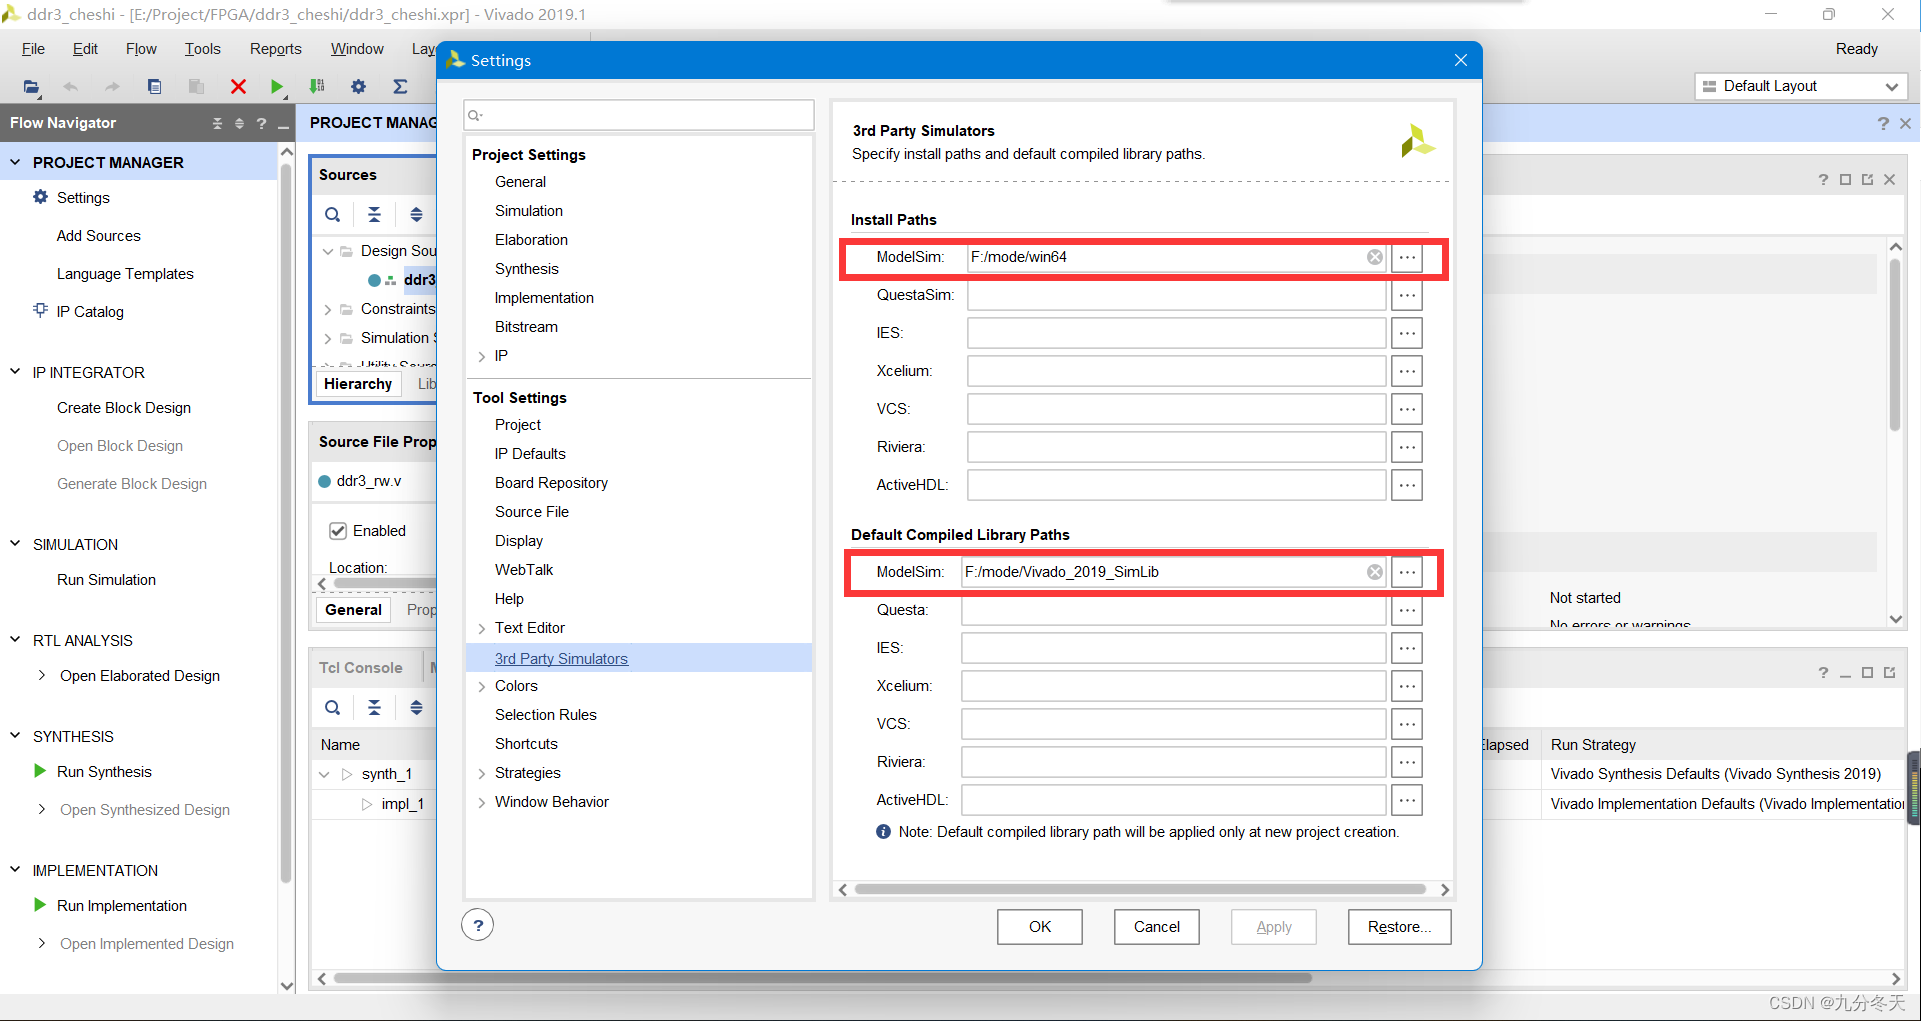Open Settings dialog help button
Screen dimensions: 1921x1021
(x=478, y=925)
